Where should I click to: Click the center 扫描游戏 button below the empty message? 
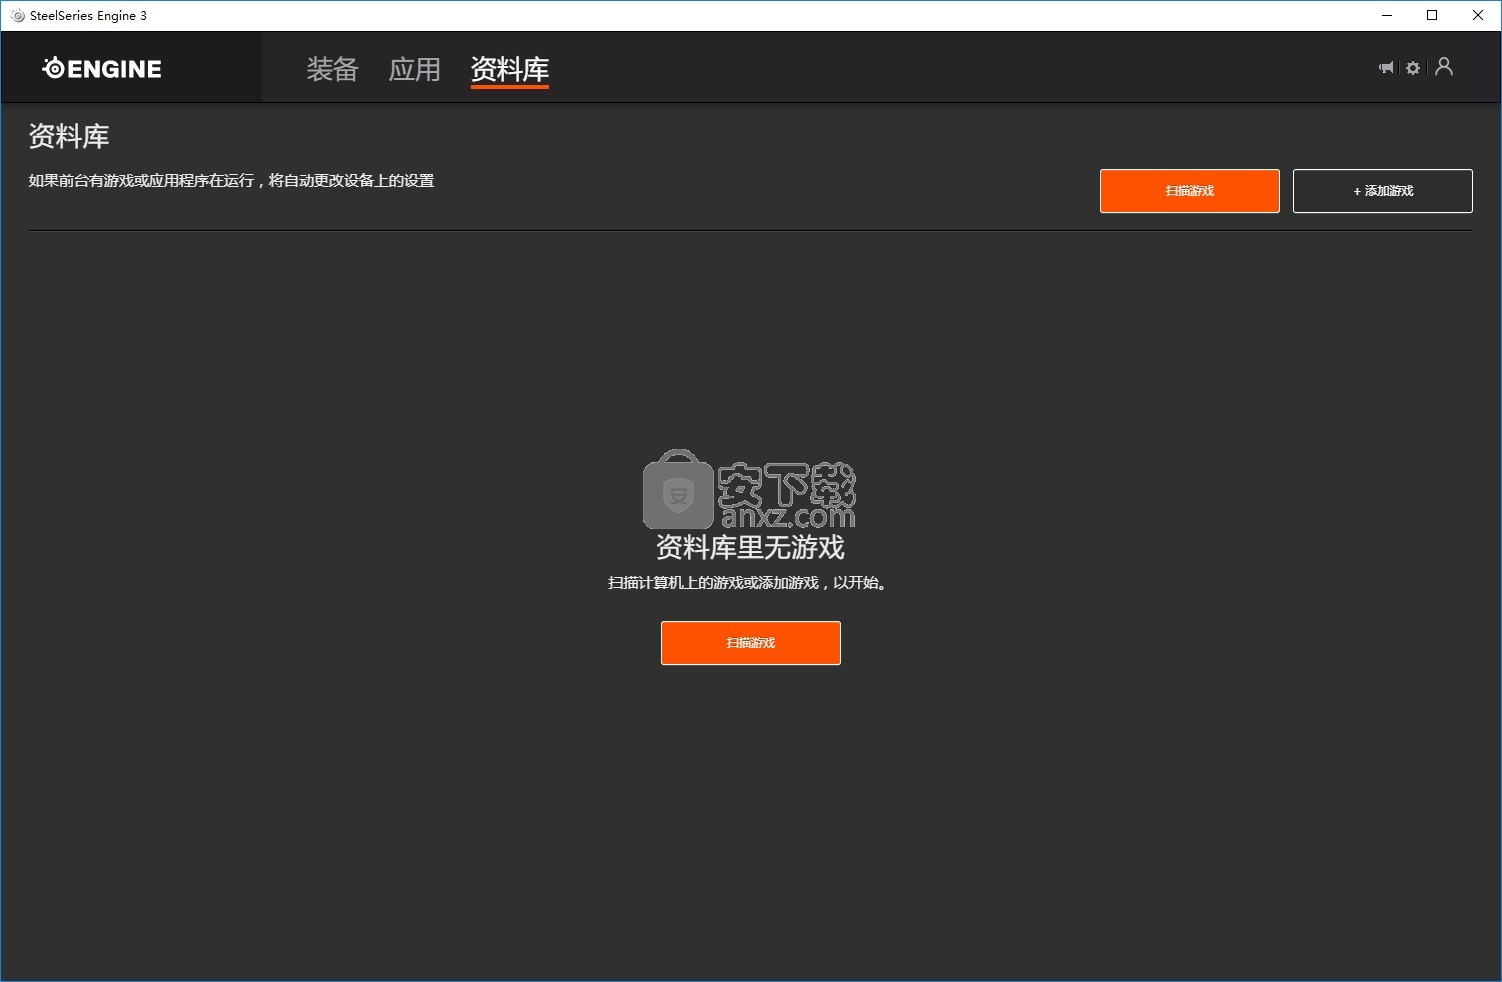tap(751, 643)
